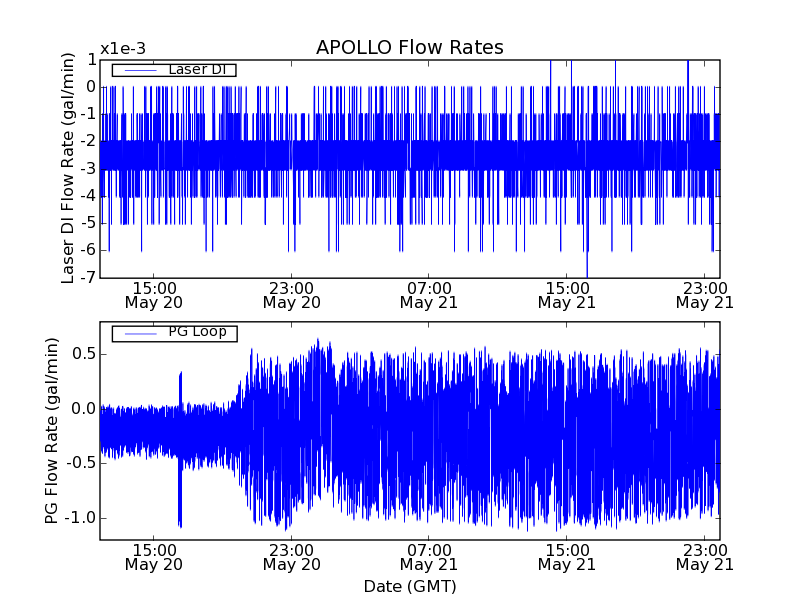
Task: Click the PG Flow Rate y-axis label
Action: pos(51,431)
